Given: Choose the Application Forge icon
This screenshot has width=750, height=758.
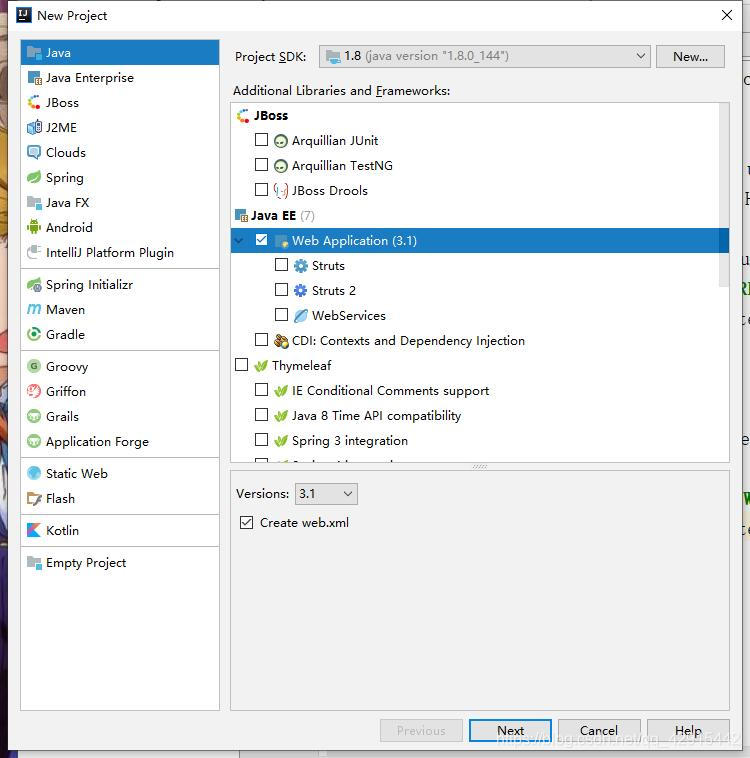Looking at the screenshot, I should pos(34,441).
